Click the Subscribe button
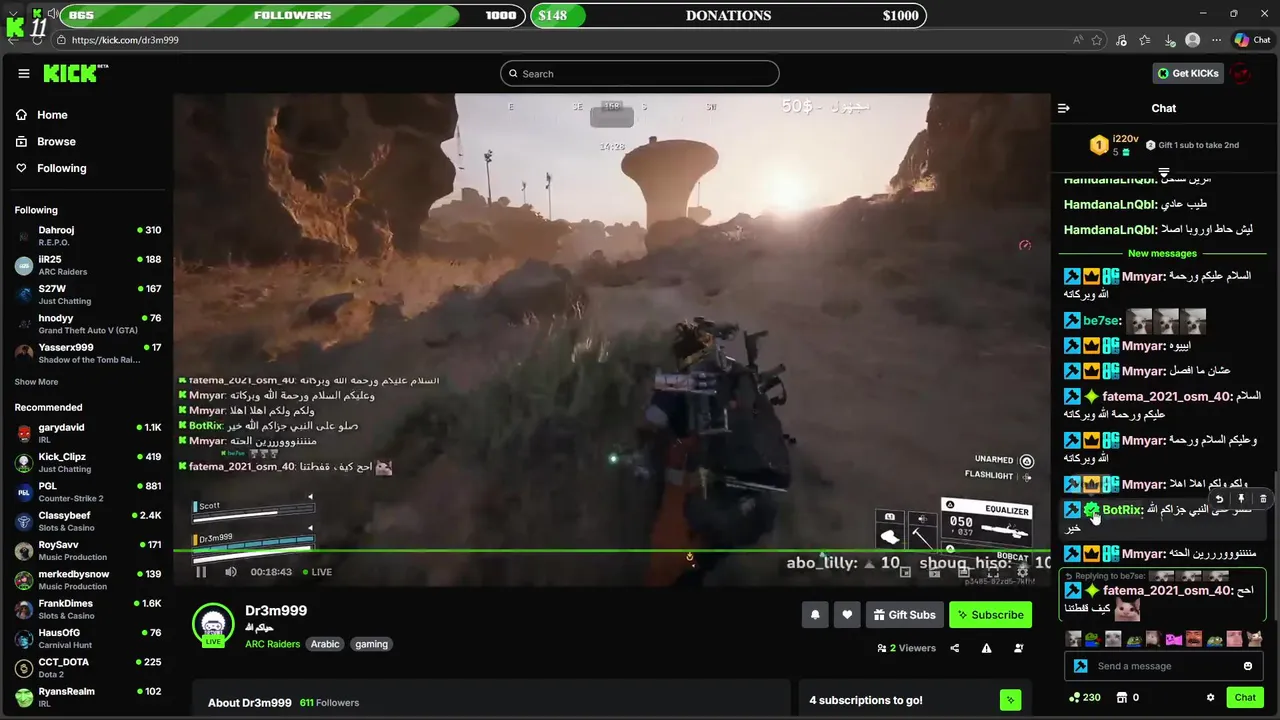This screenshot has height=720, width=1280. pyautogui.click(x=990, y=615)
